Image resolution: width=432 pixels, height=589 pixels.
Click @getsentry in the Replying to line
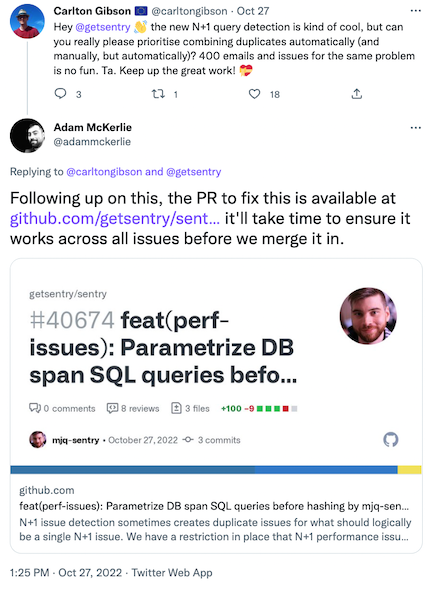193,172
